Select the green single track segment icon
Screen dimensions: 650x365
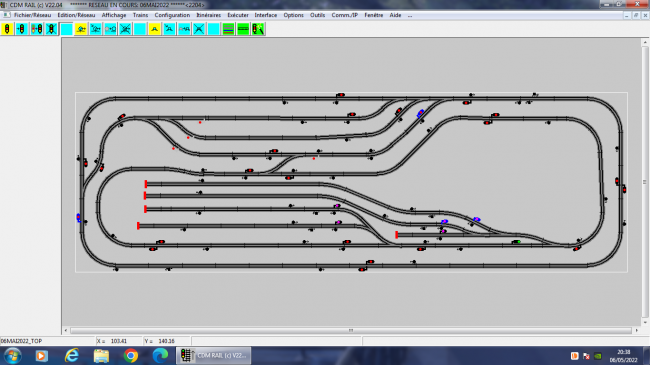click(243, 29)
